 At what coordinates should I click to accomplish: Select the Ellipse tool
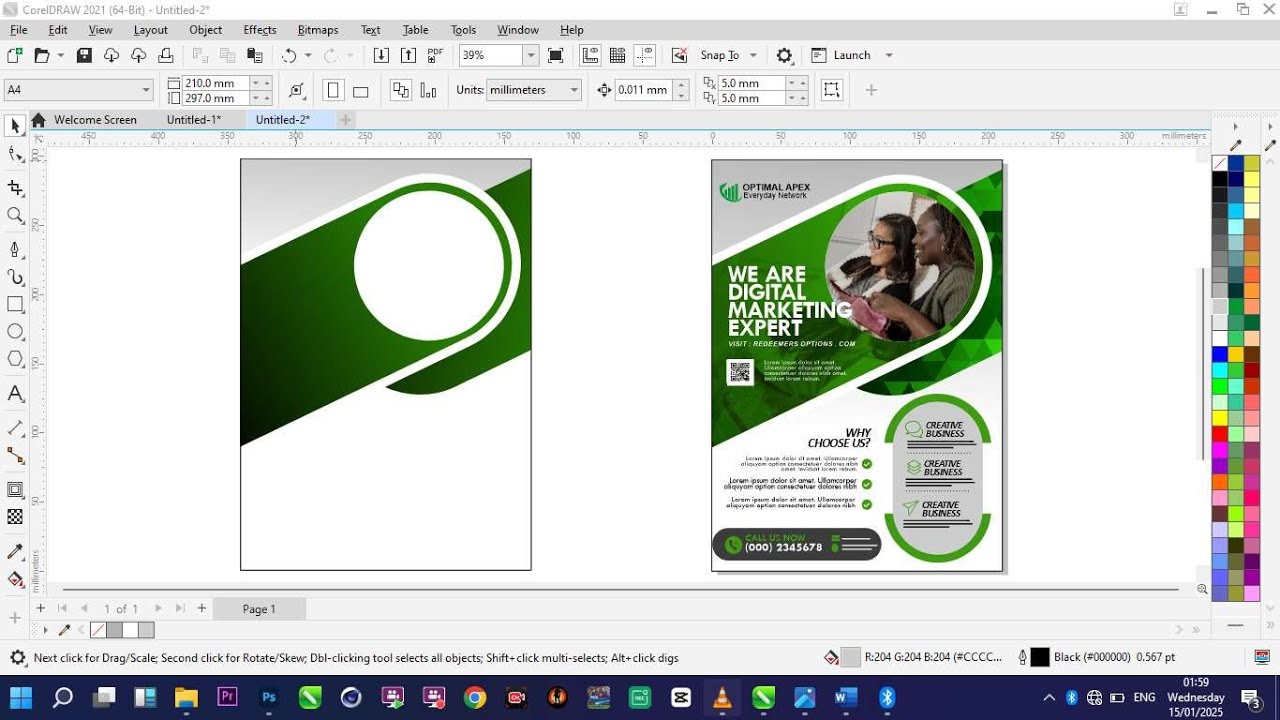pyautogui.click(x=15, y=332)
